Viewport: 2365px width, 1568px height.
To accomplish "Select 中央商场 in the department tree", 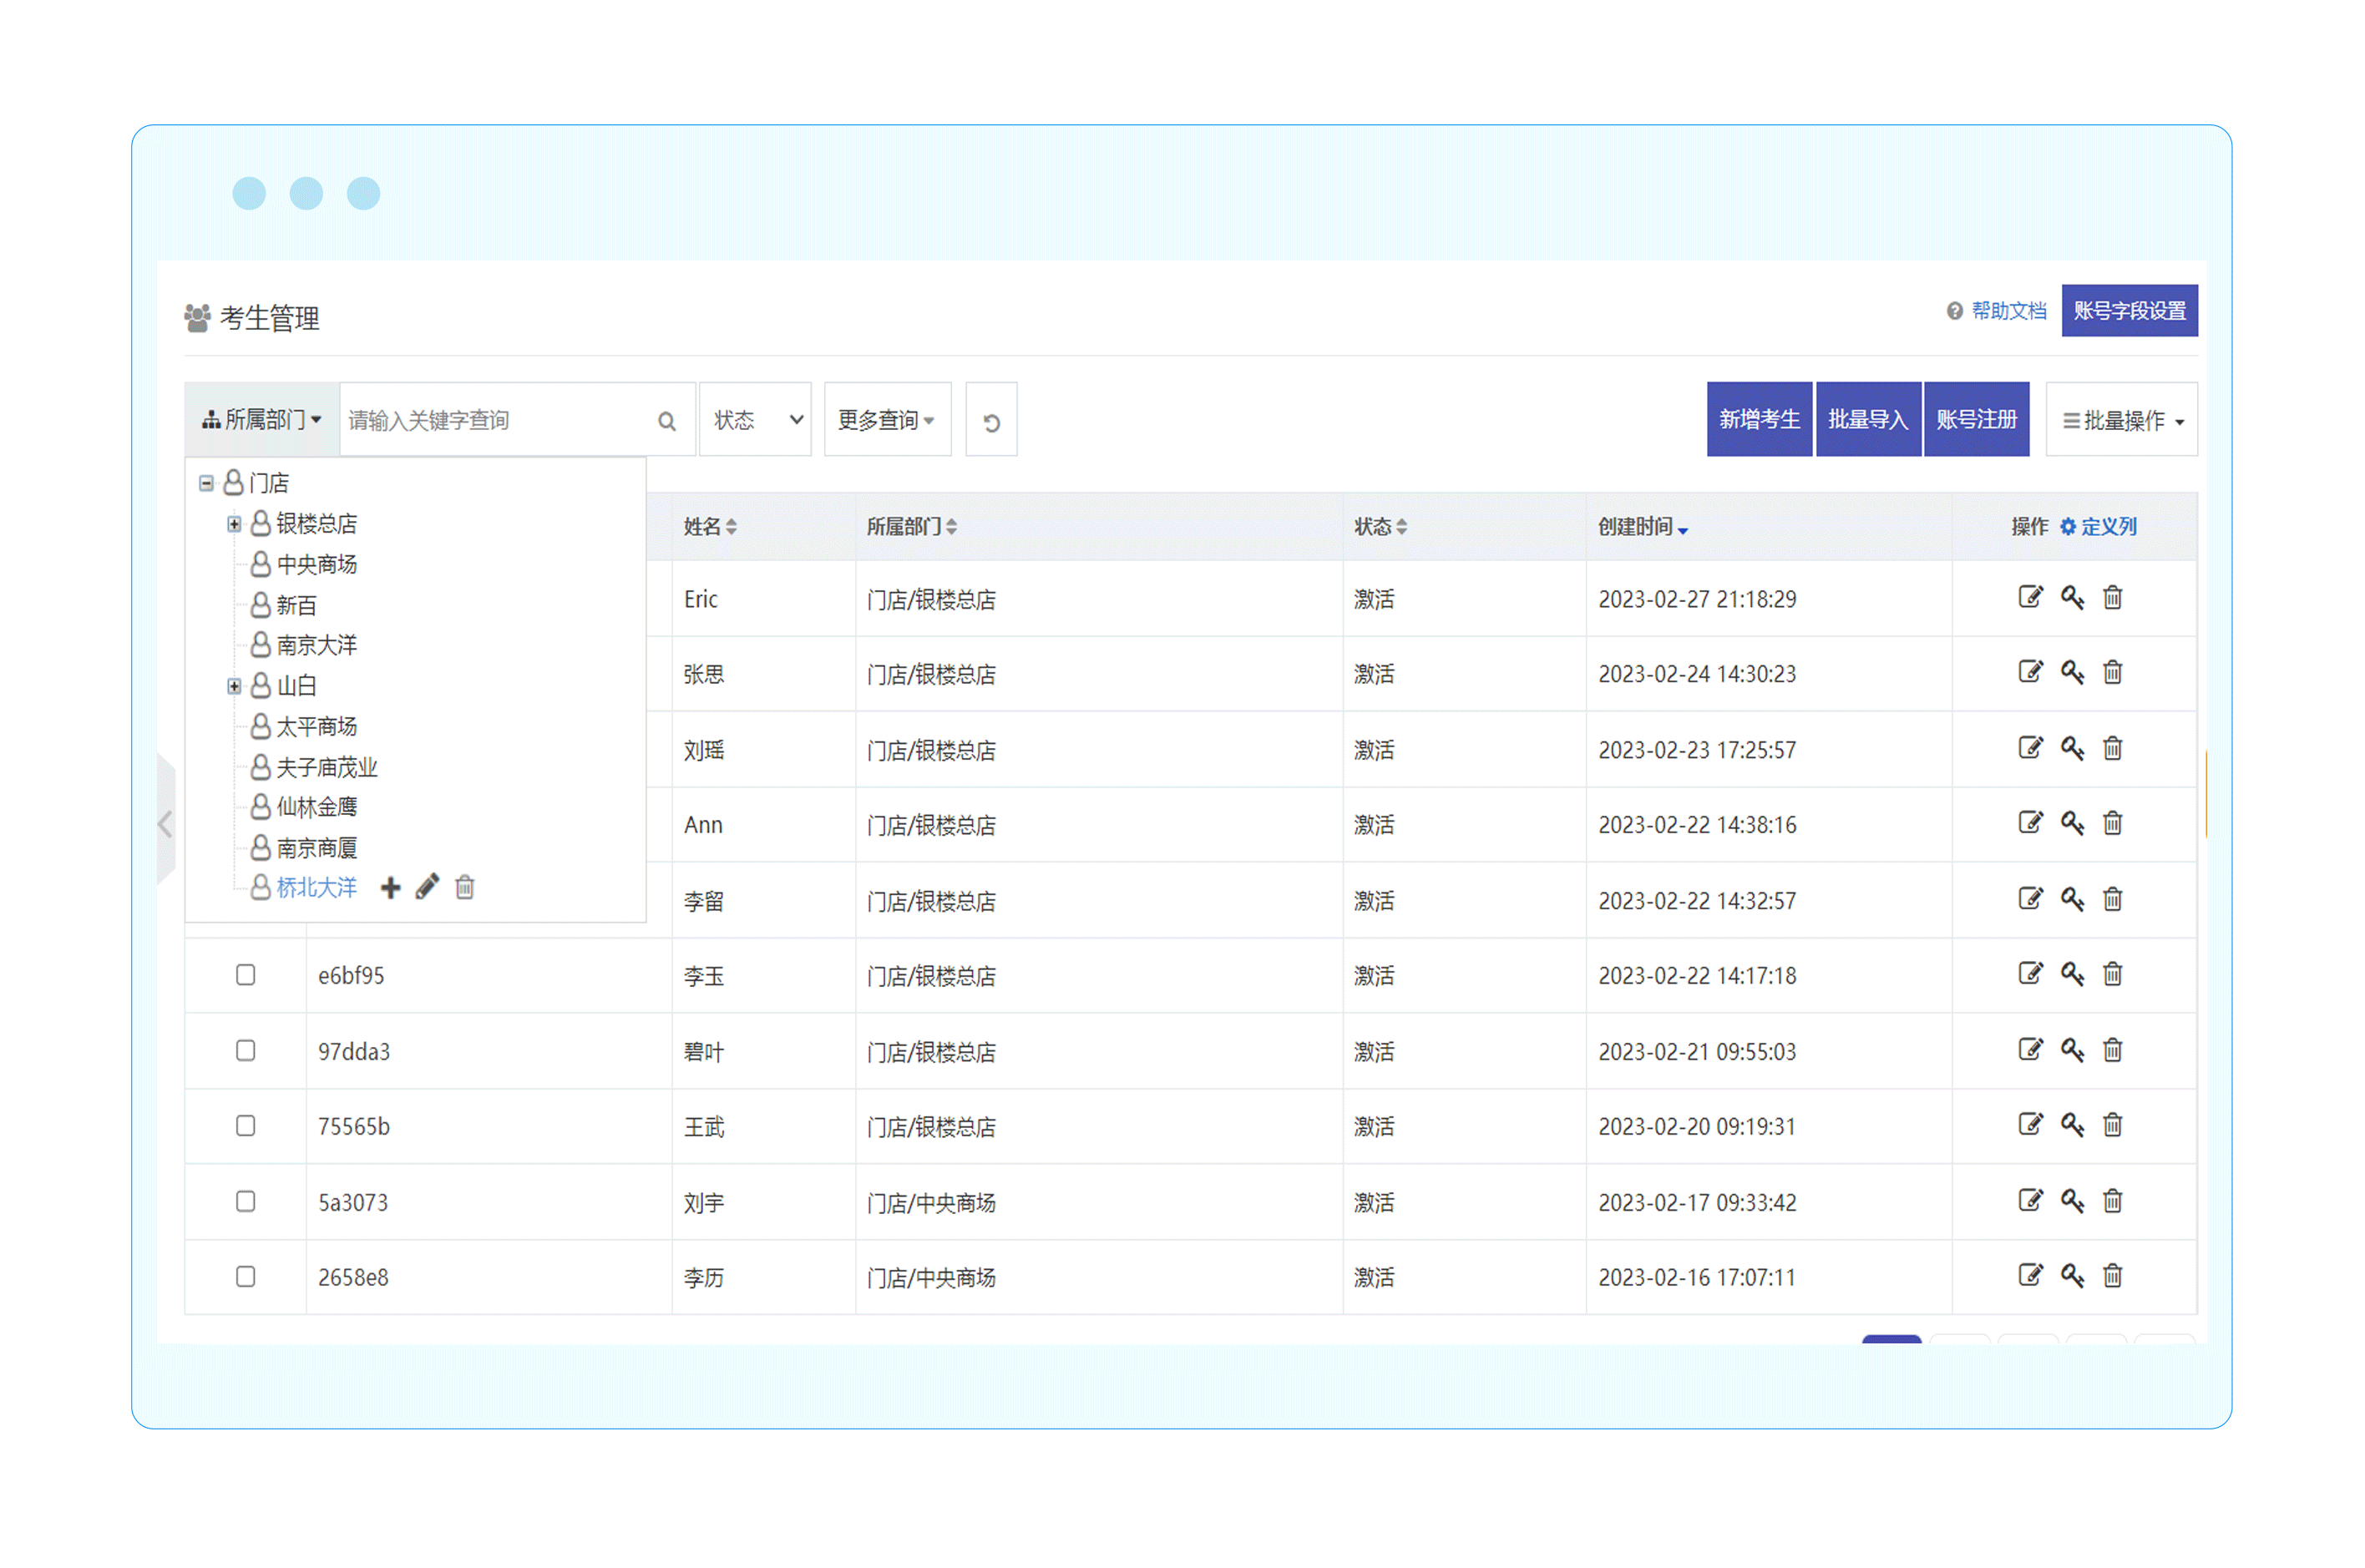I will [x=316, y=564].
